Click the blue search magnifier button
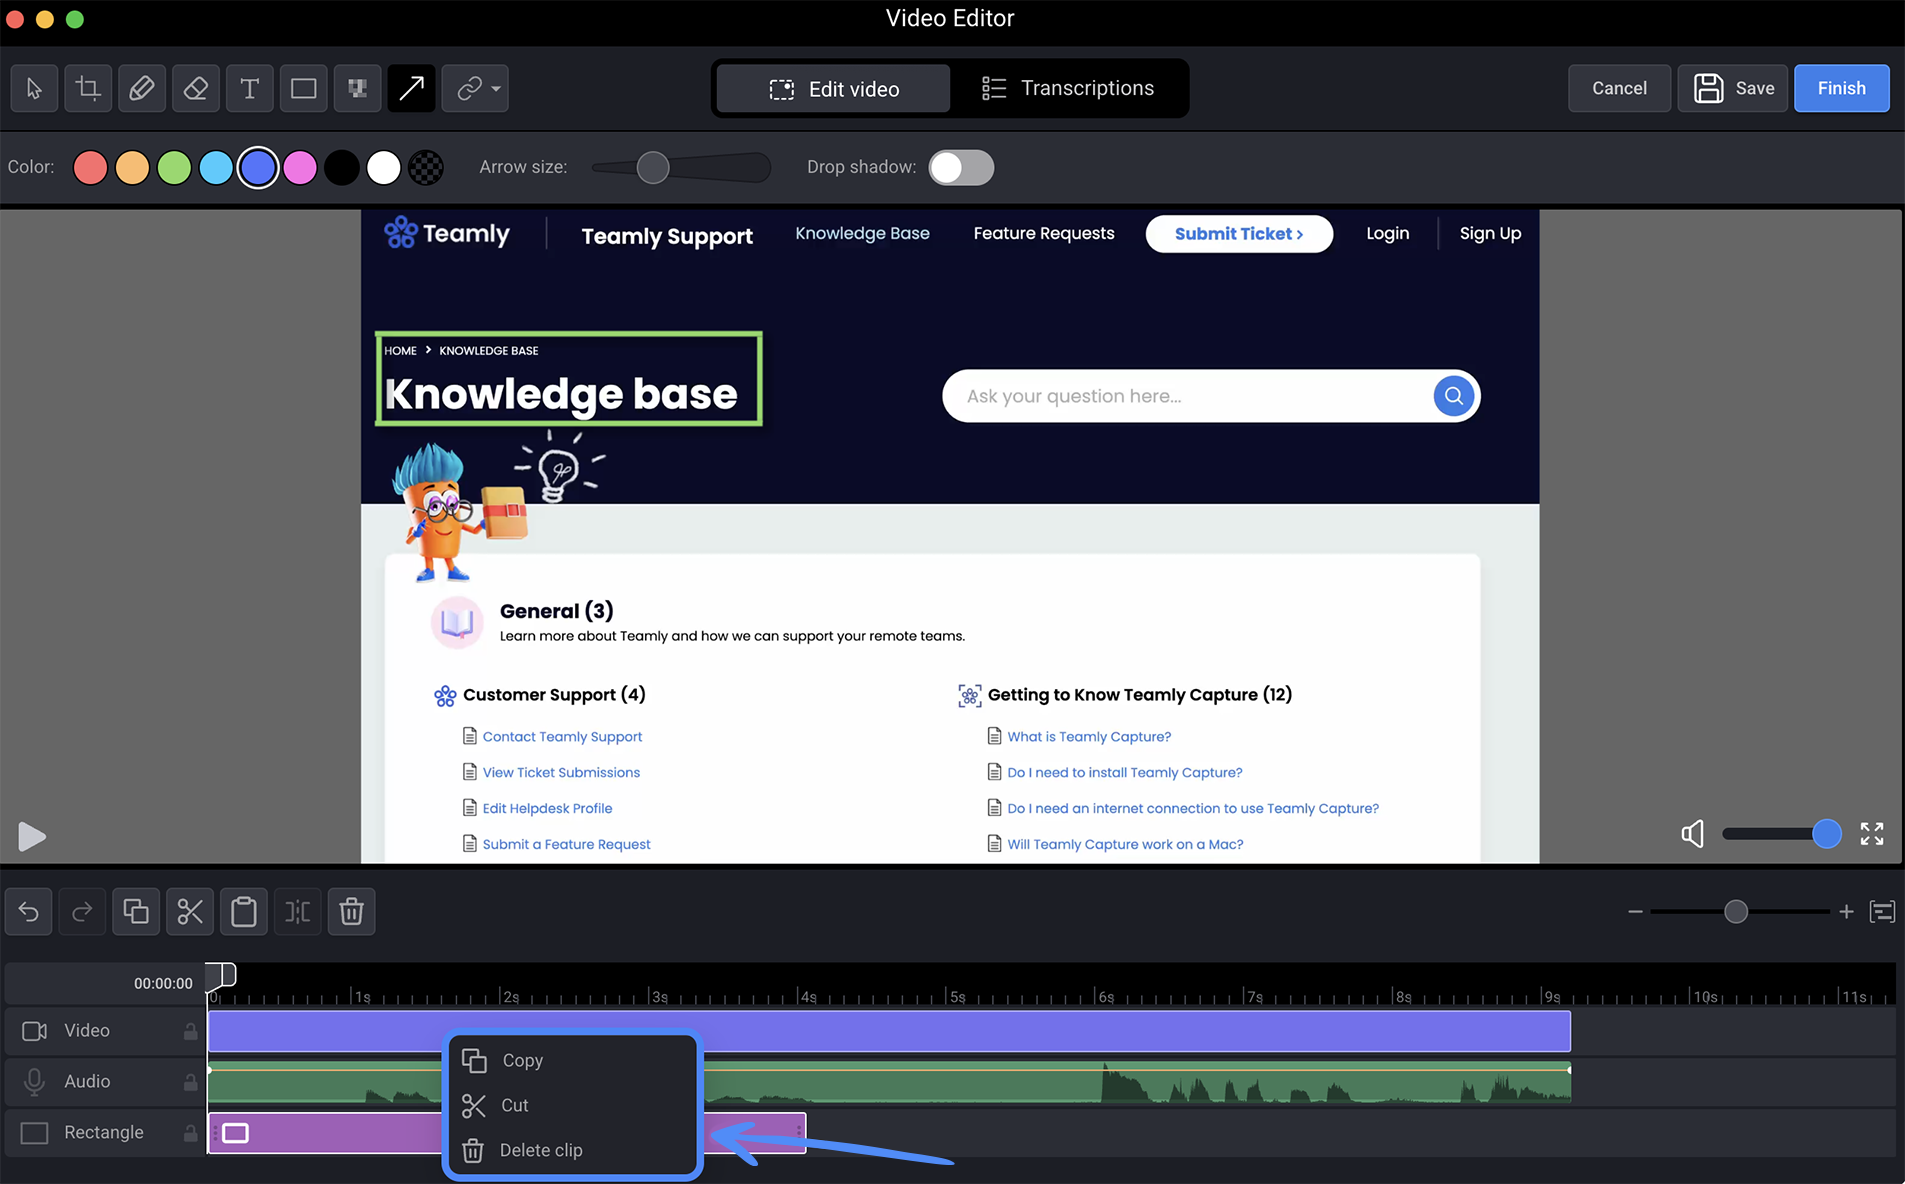This screenshot has width=1905, height=1184. (x=1453, y=396)
